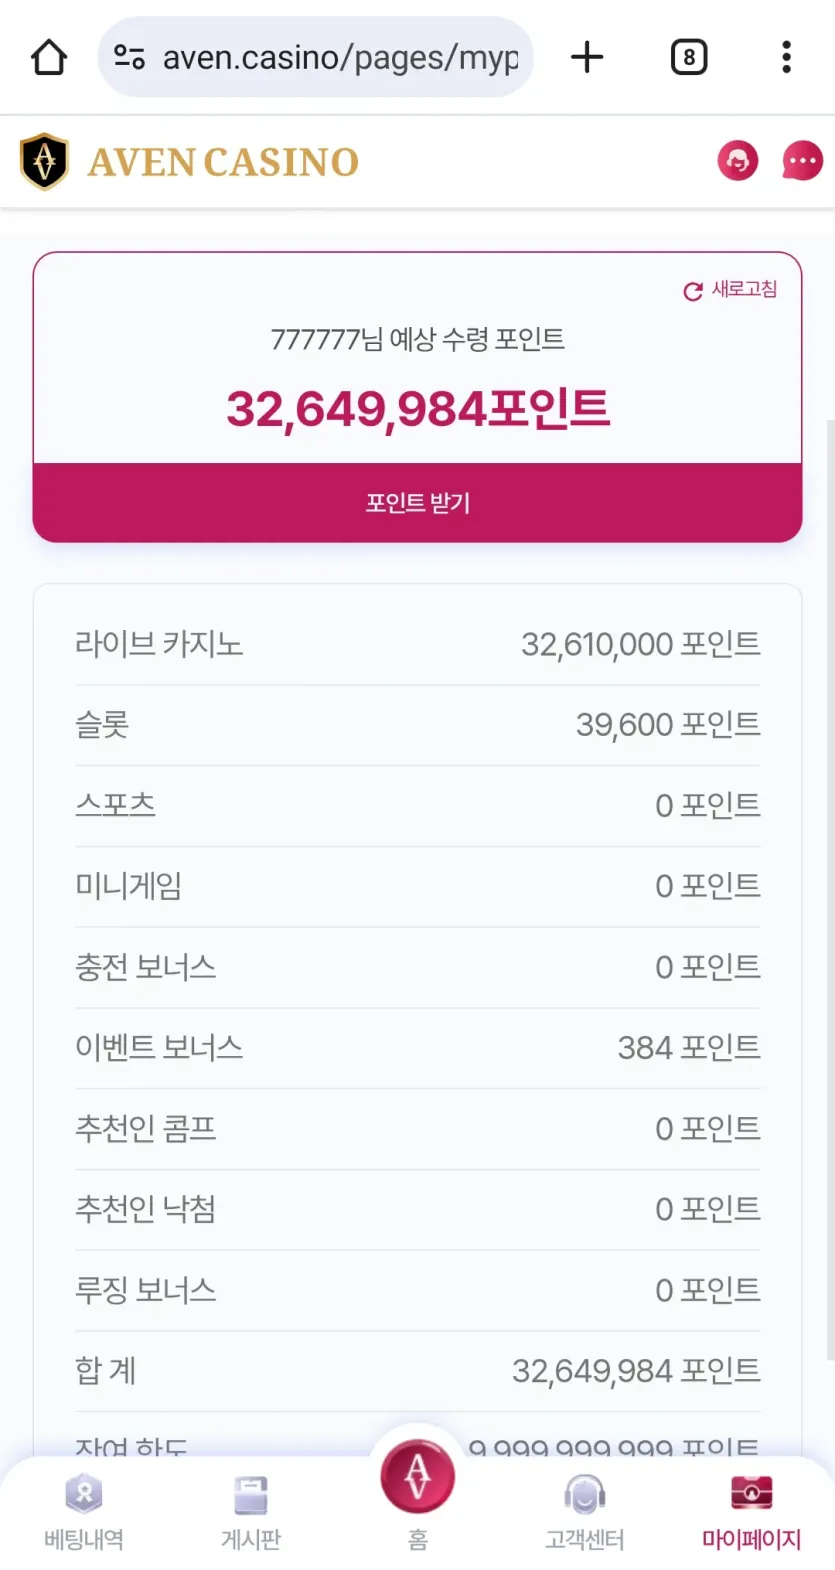Click the Aven Casino shield logo
Viewport: 835px width, 1570px height.
click(44, 161)
